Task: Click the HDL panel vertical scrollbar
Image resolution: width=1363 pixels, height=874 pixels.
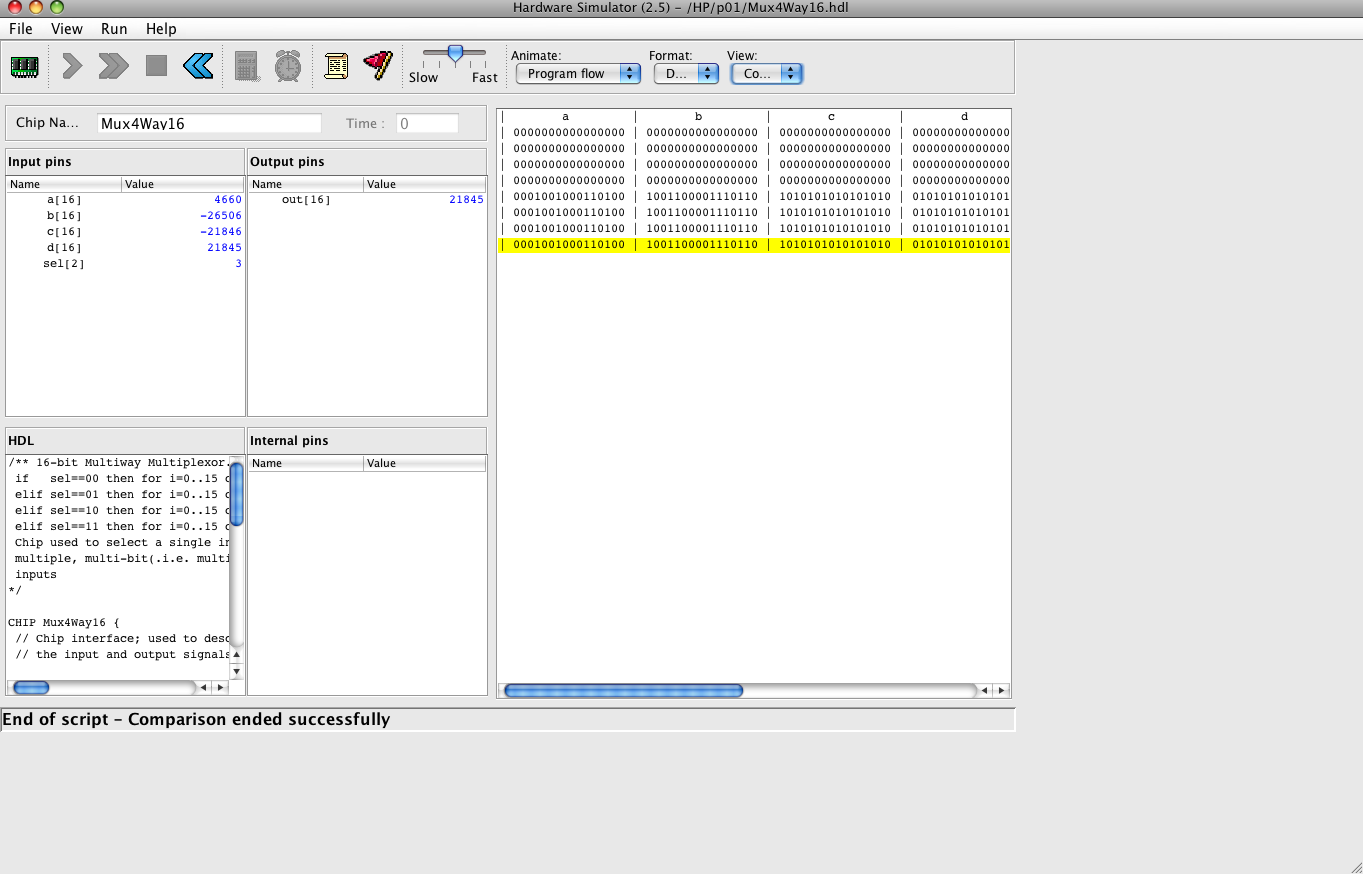Action: pos(237,492)
